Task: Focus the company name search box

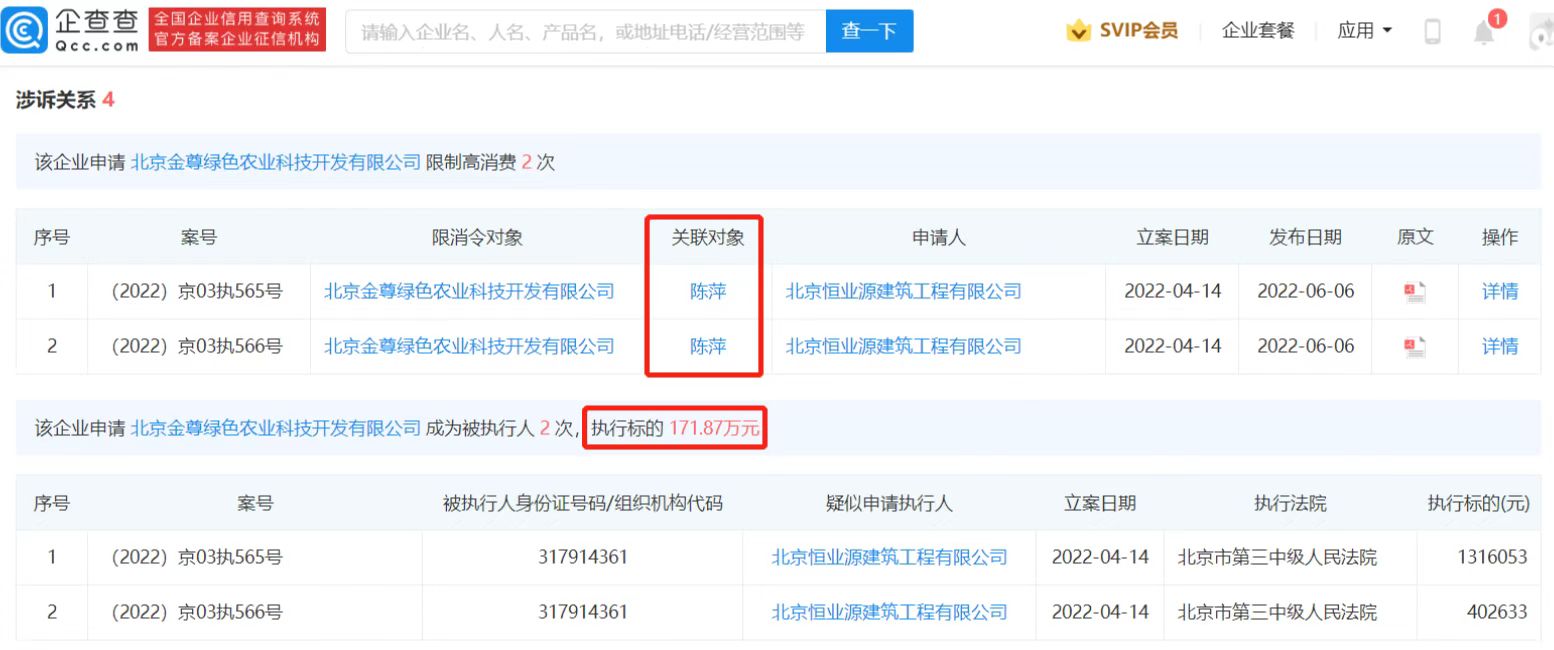Action: pos(586,31)
